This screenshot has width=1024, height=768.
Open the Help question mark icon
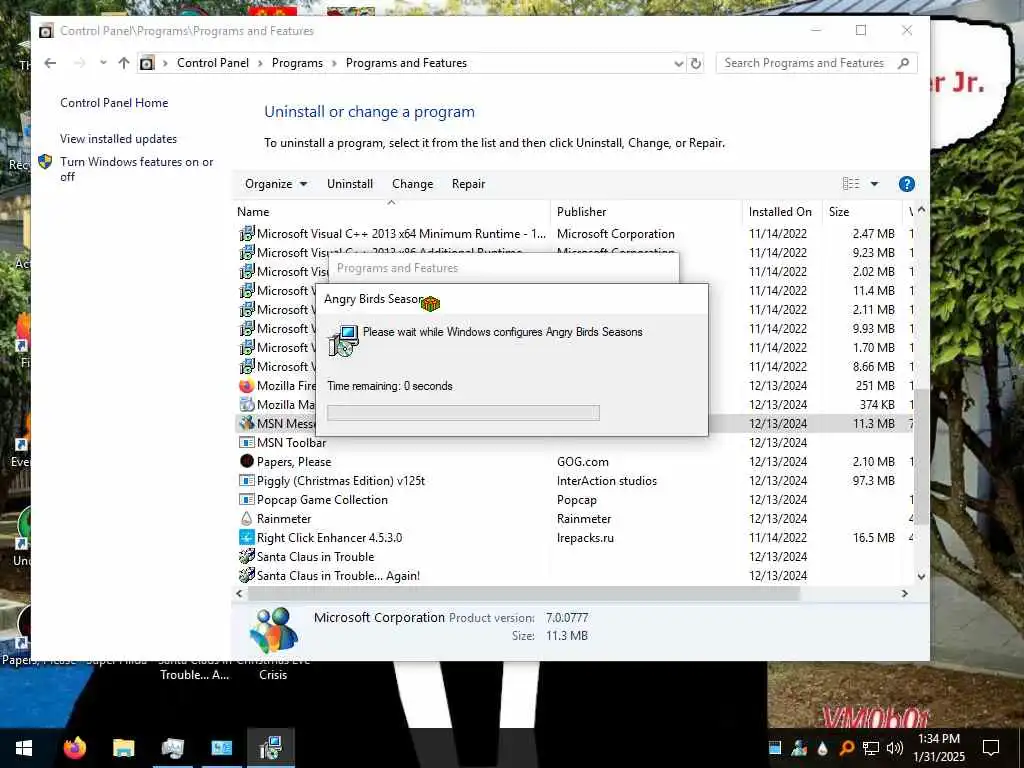(906, 184)
